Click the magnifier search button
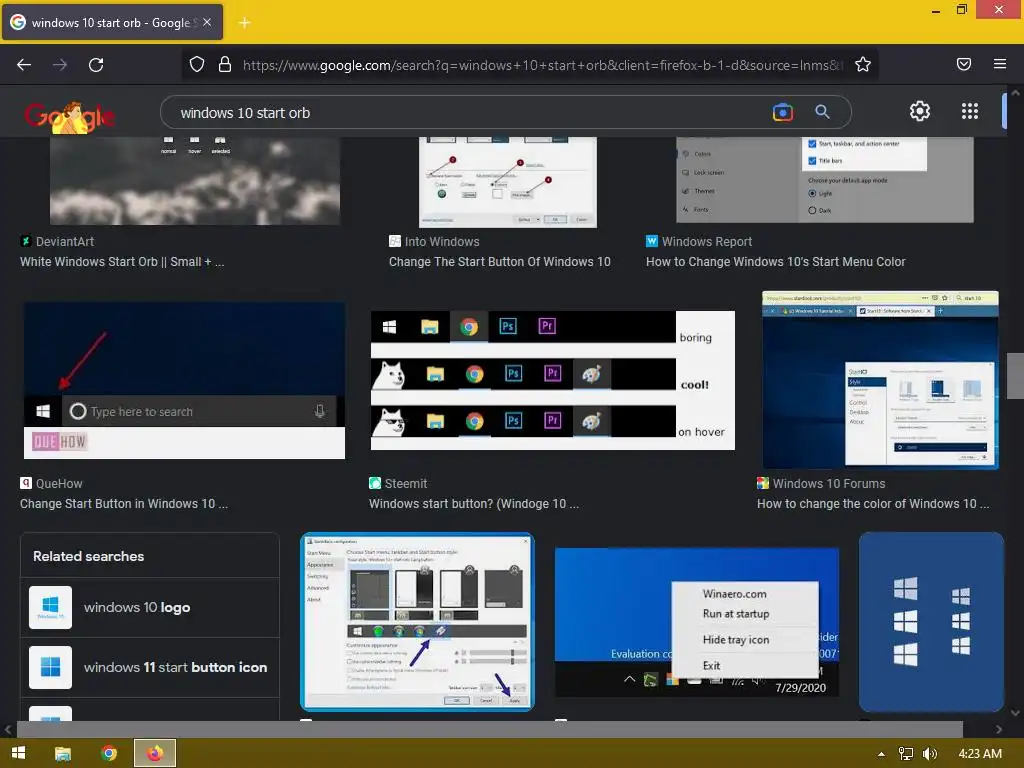The image size is (1024, 768). [x=822, y=112]
